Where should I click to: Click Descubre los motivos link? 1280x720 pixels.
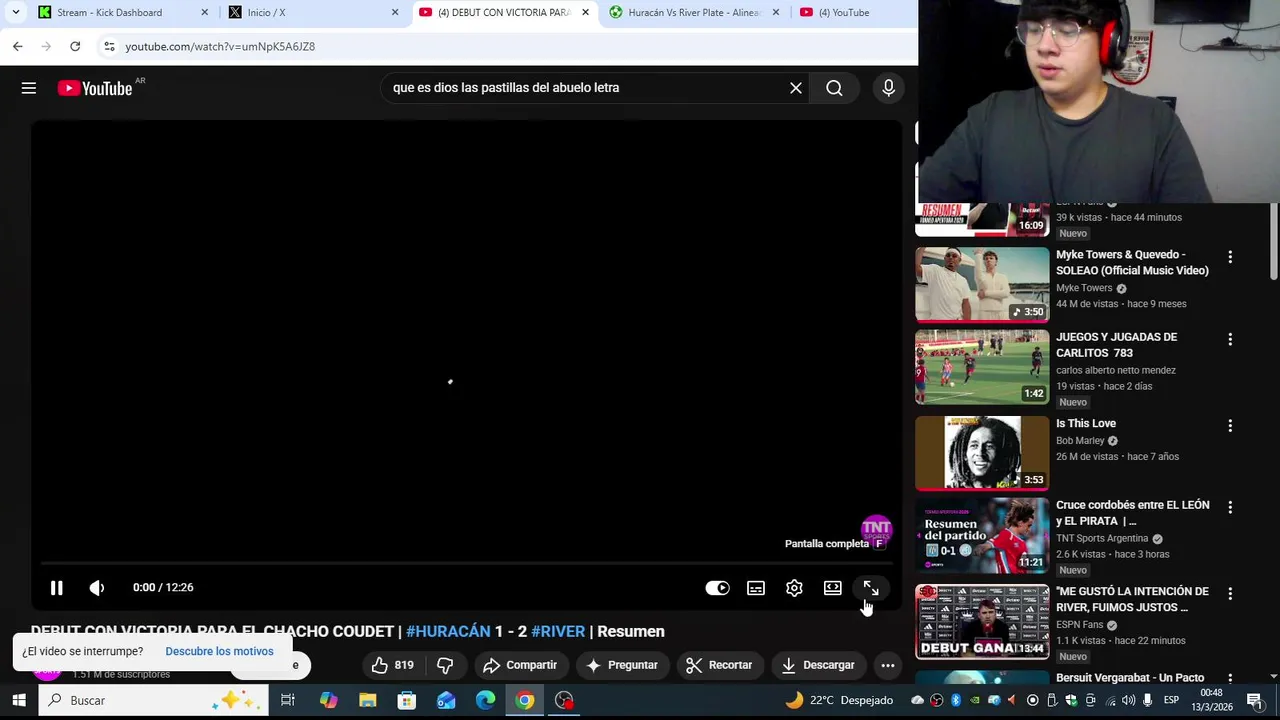pos(219,651)
